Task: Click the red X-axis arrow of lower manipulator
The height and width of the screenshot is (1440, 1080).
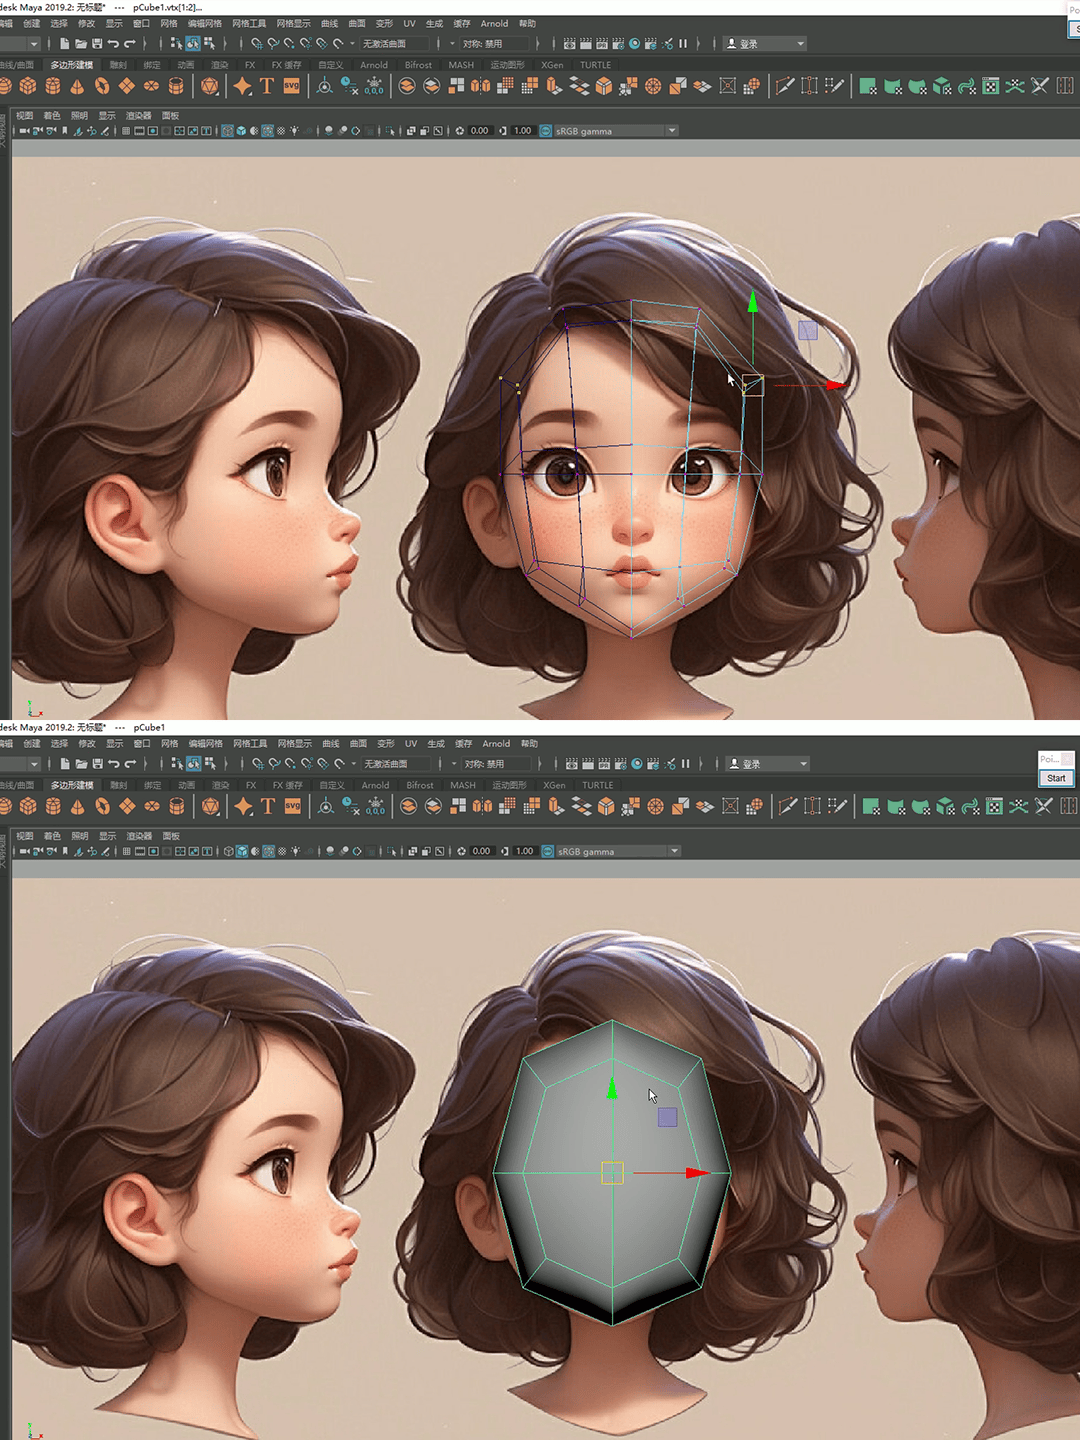Action: (697, 1173)
